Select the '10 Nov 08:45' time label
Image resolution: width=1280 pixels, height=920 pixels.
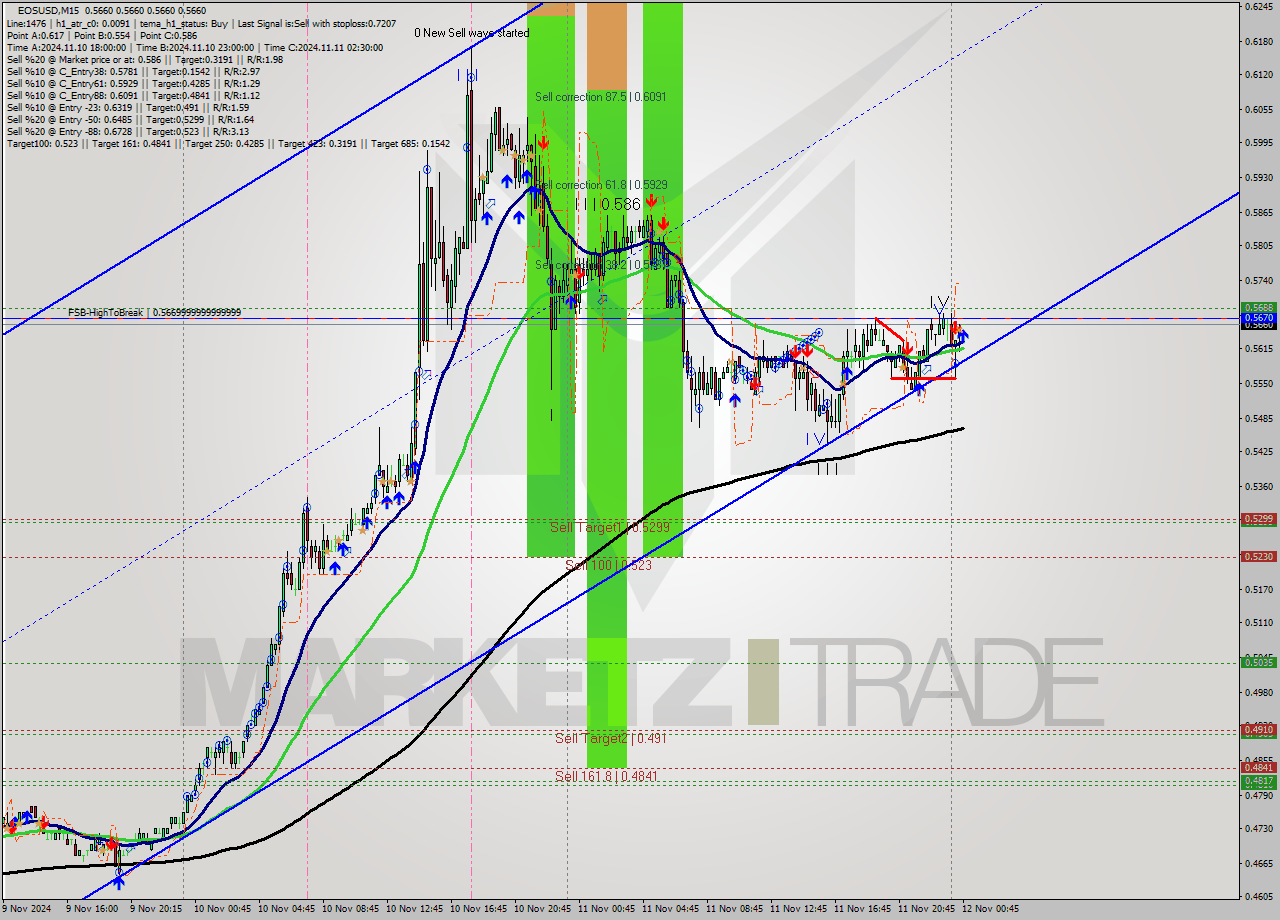coord(350,909)
